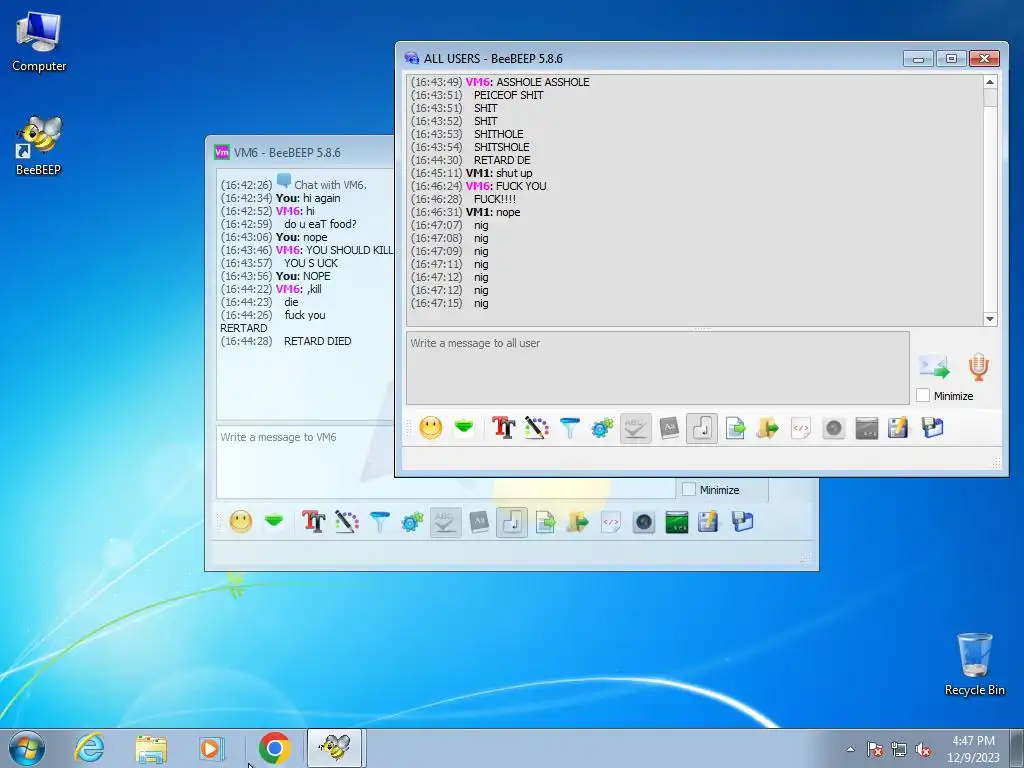Launch Internet Explorer from taskbar
Viewport: 1024px width, 768px height.
[89, 748]
